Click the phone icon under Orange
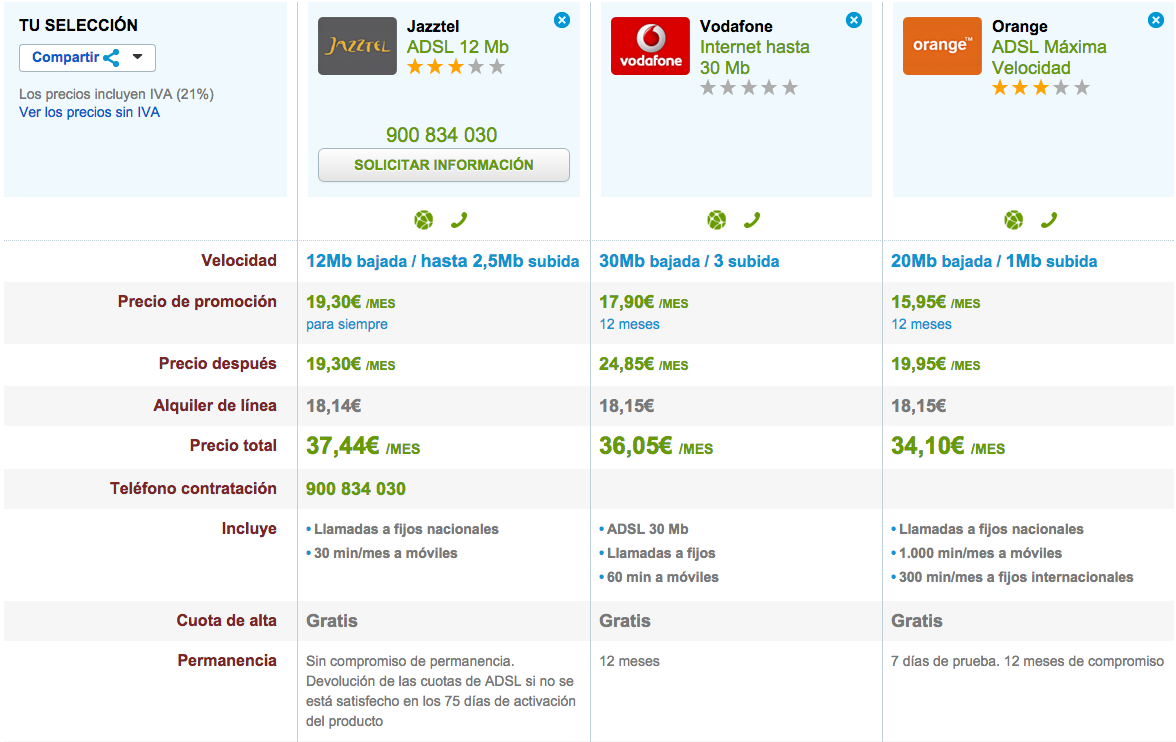Screen dimensions: 1176x742 [1048, 220]
